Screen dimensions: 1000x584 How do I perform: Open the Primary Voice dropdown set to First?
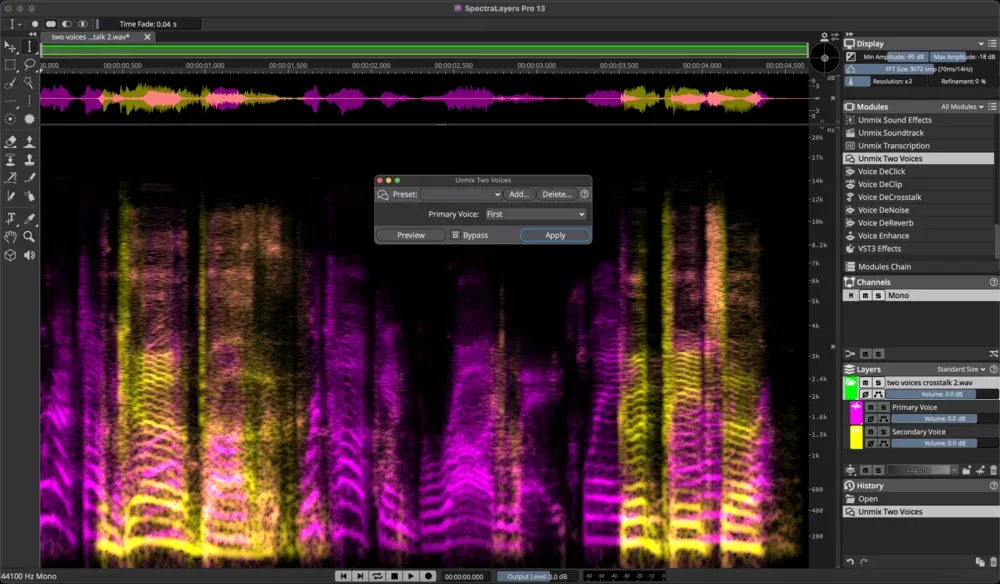pos(536,214)
